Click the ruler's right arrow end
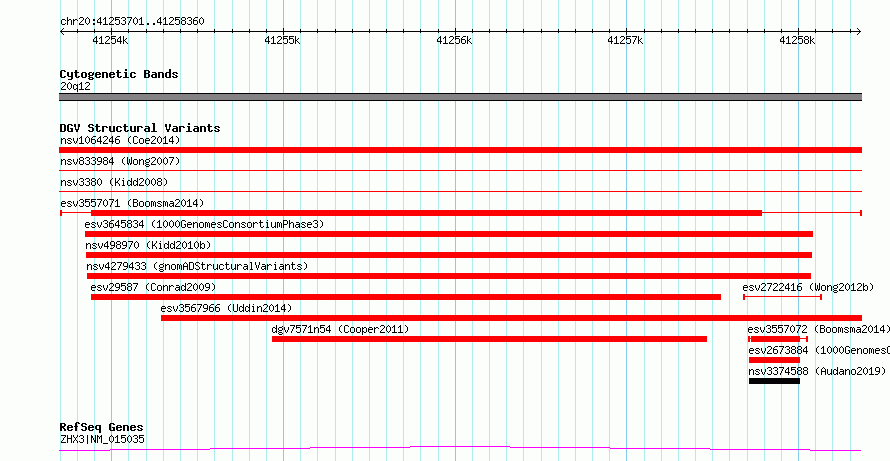 tap(859, 32)
